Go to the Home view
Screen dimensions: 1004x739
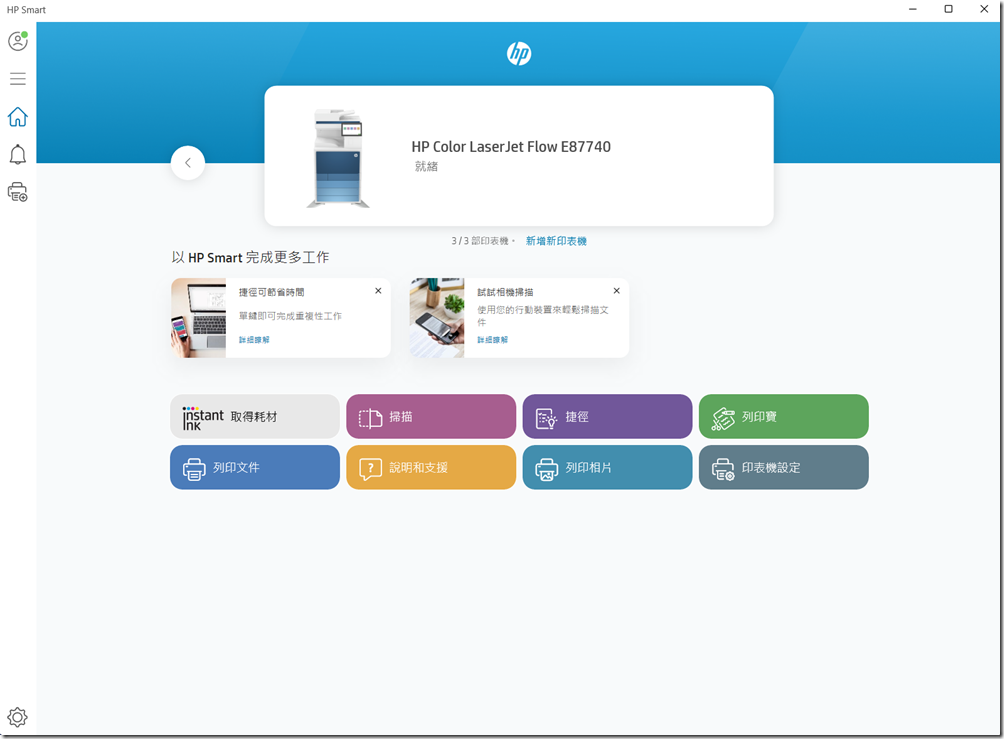click(x=18, y=117)
